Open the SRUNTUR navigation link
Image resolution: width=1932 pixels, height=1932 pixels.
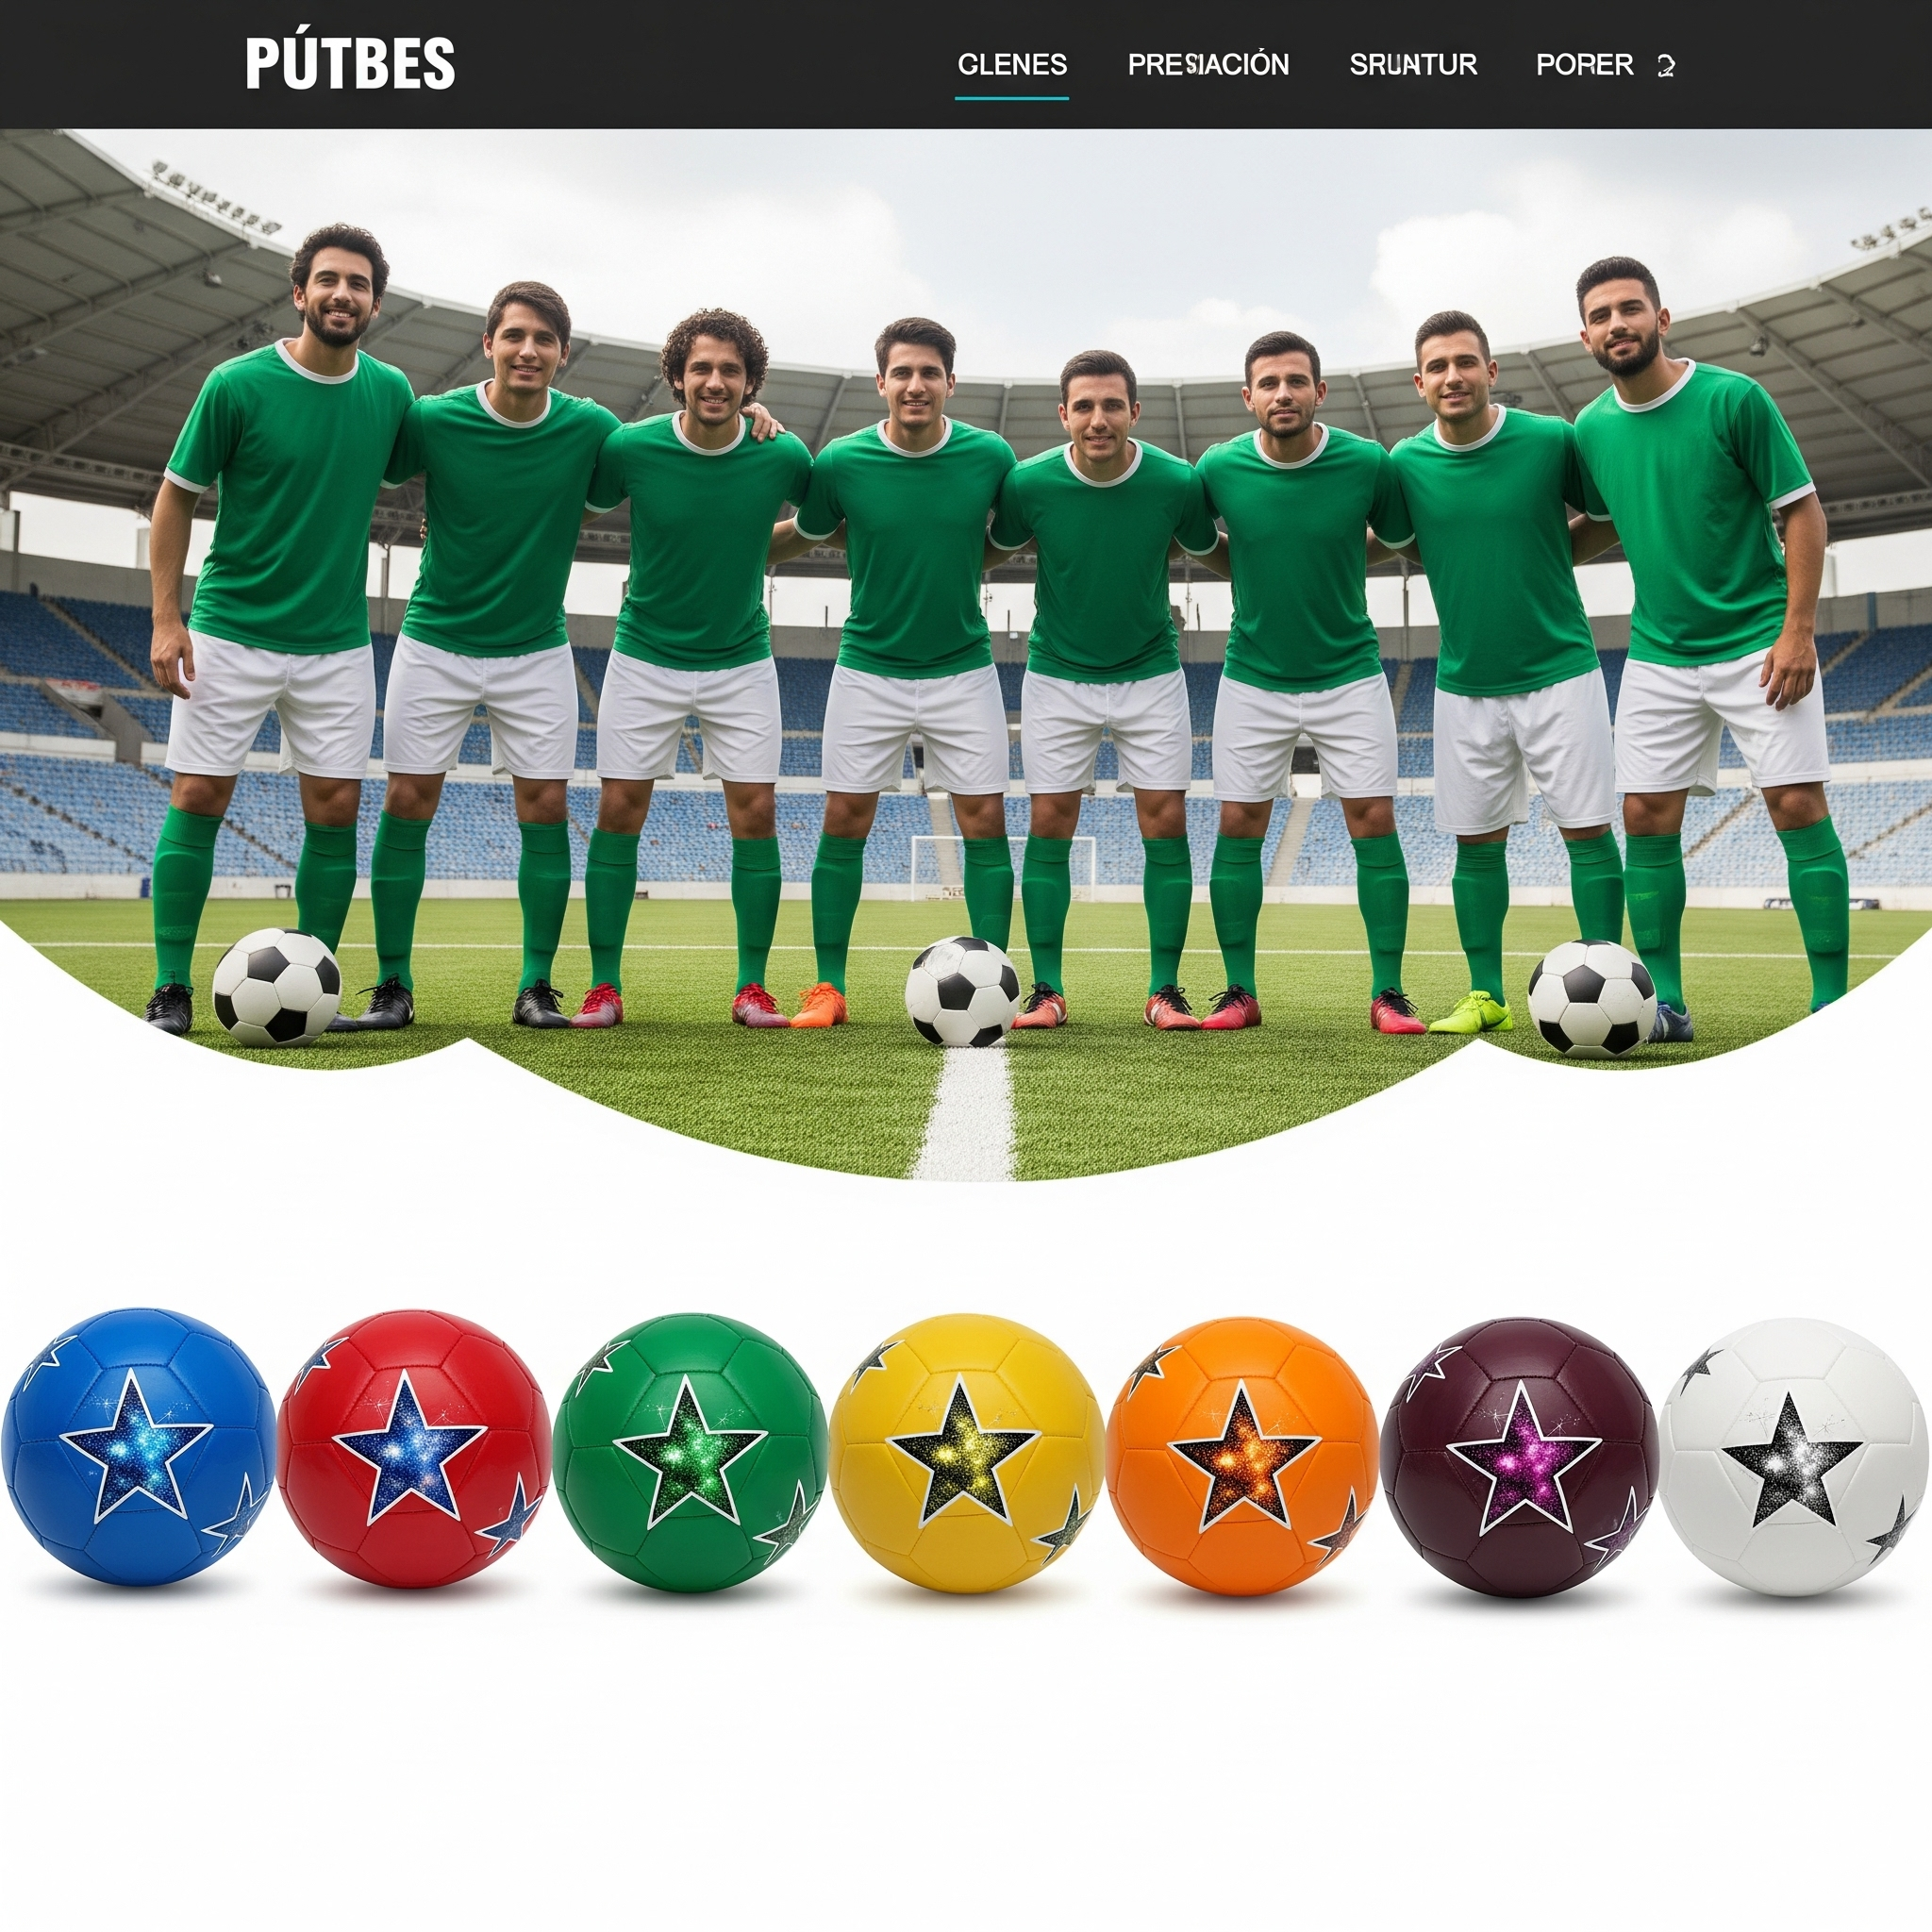[x=1413, y=65]
